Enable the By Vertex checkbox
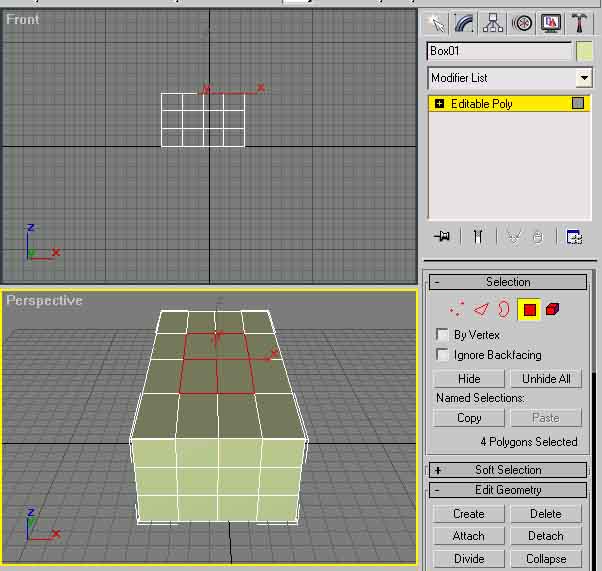Image resolution: width=602 pixels, height=571 pixels. click(x=442, y=335)
